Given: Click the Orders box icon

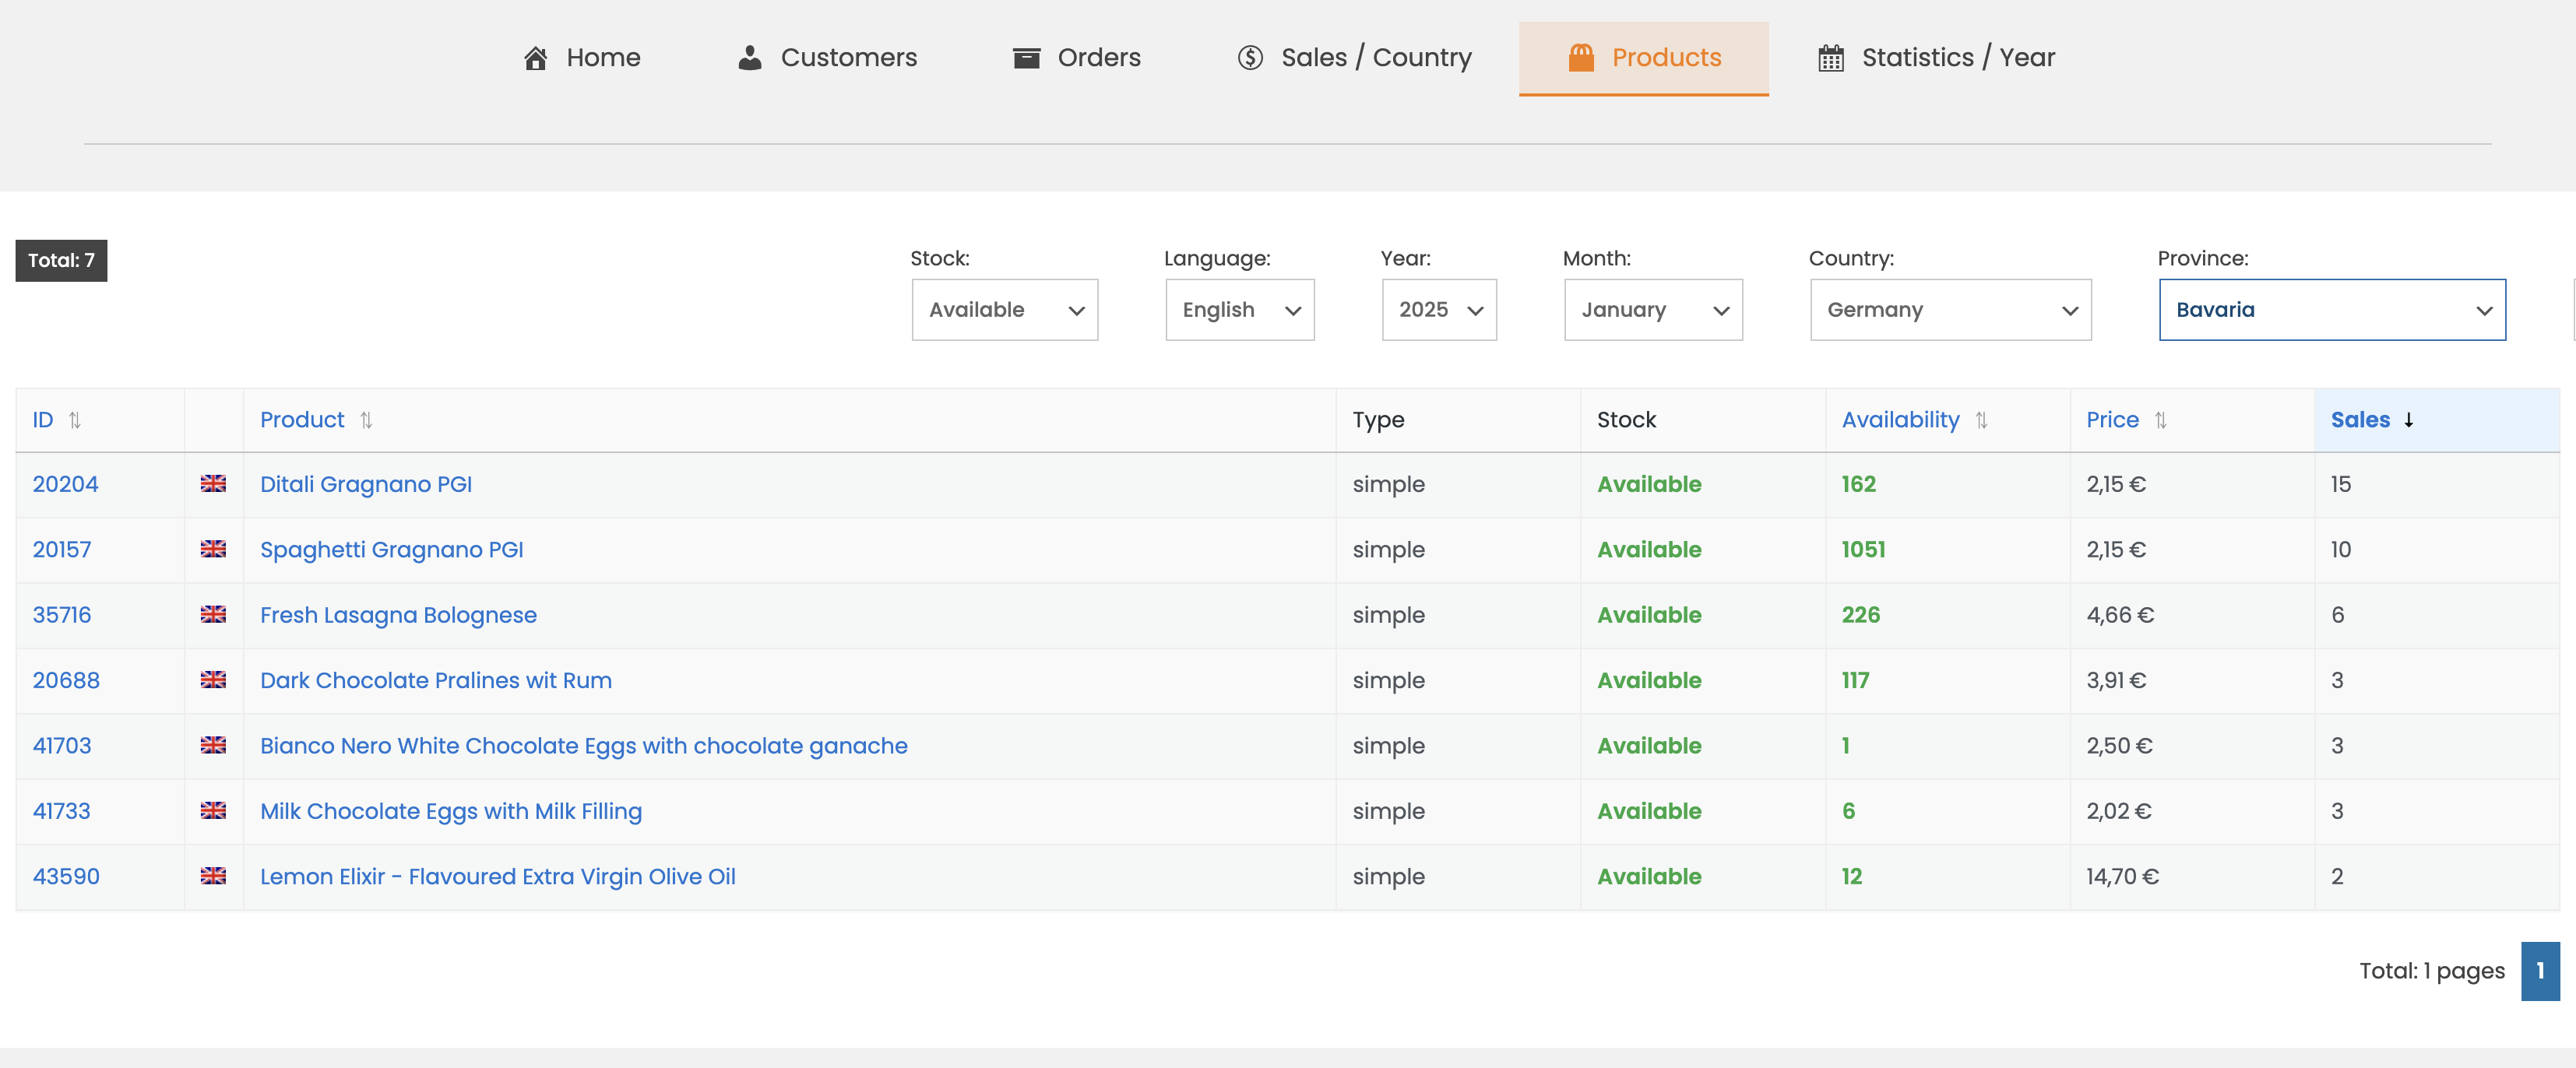Looking at the screenshot, I should pos(1026,58).
